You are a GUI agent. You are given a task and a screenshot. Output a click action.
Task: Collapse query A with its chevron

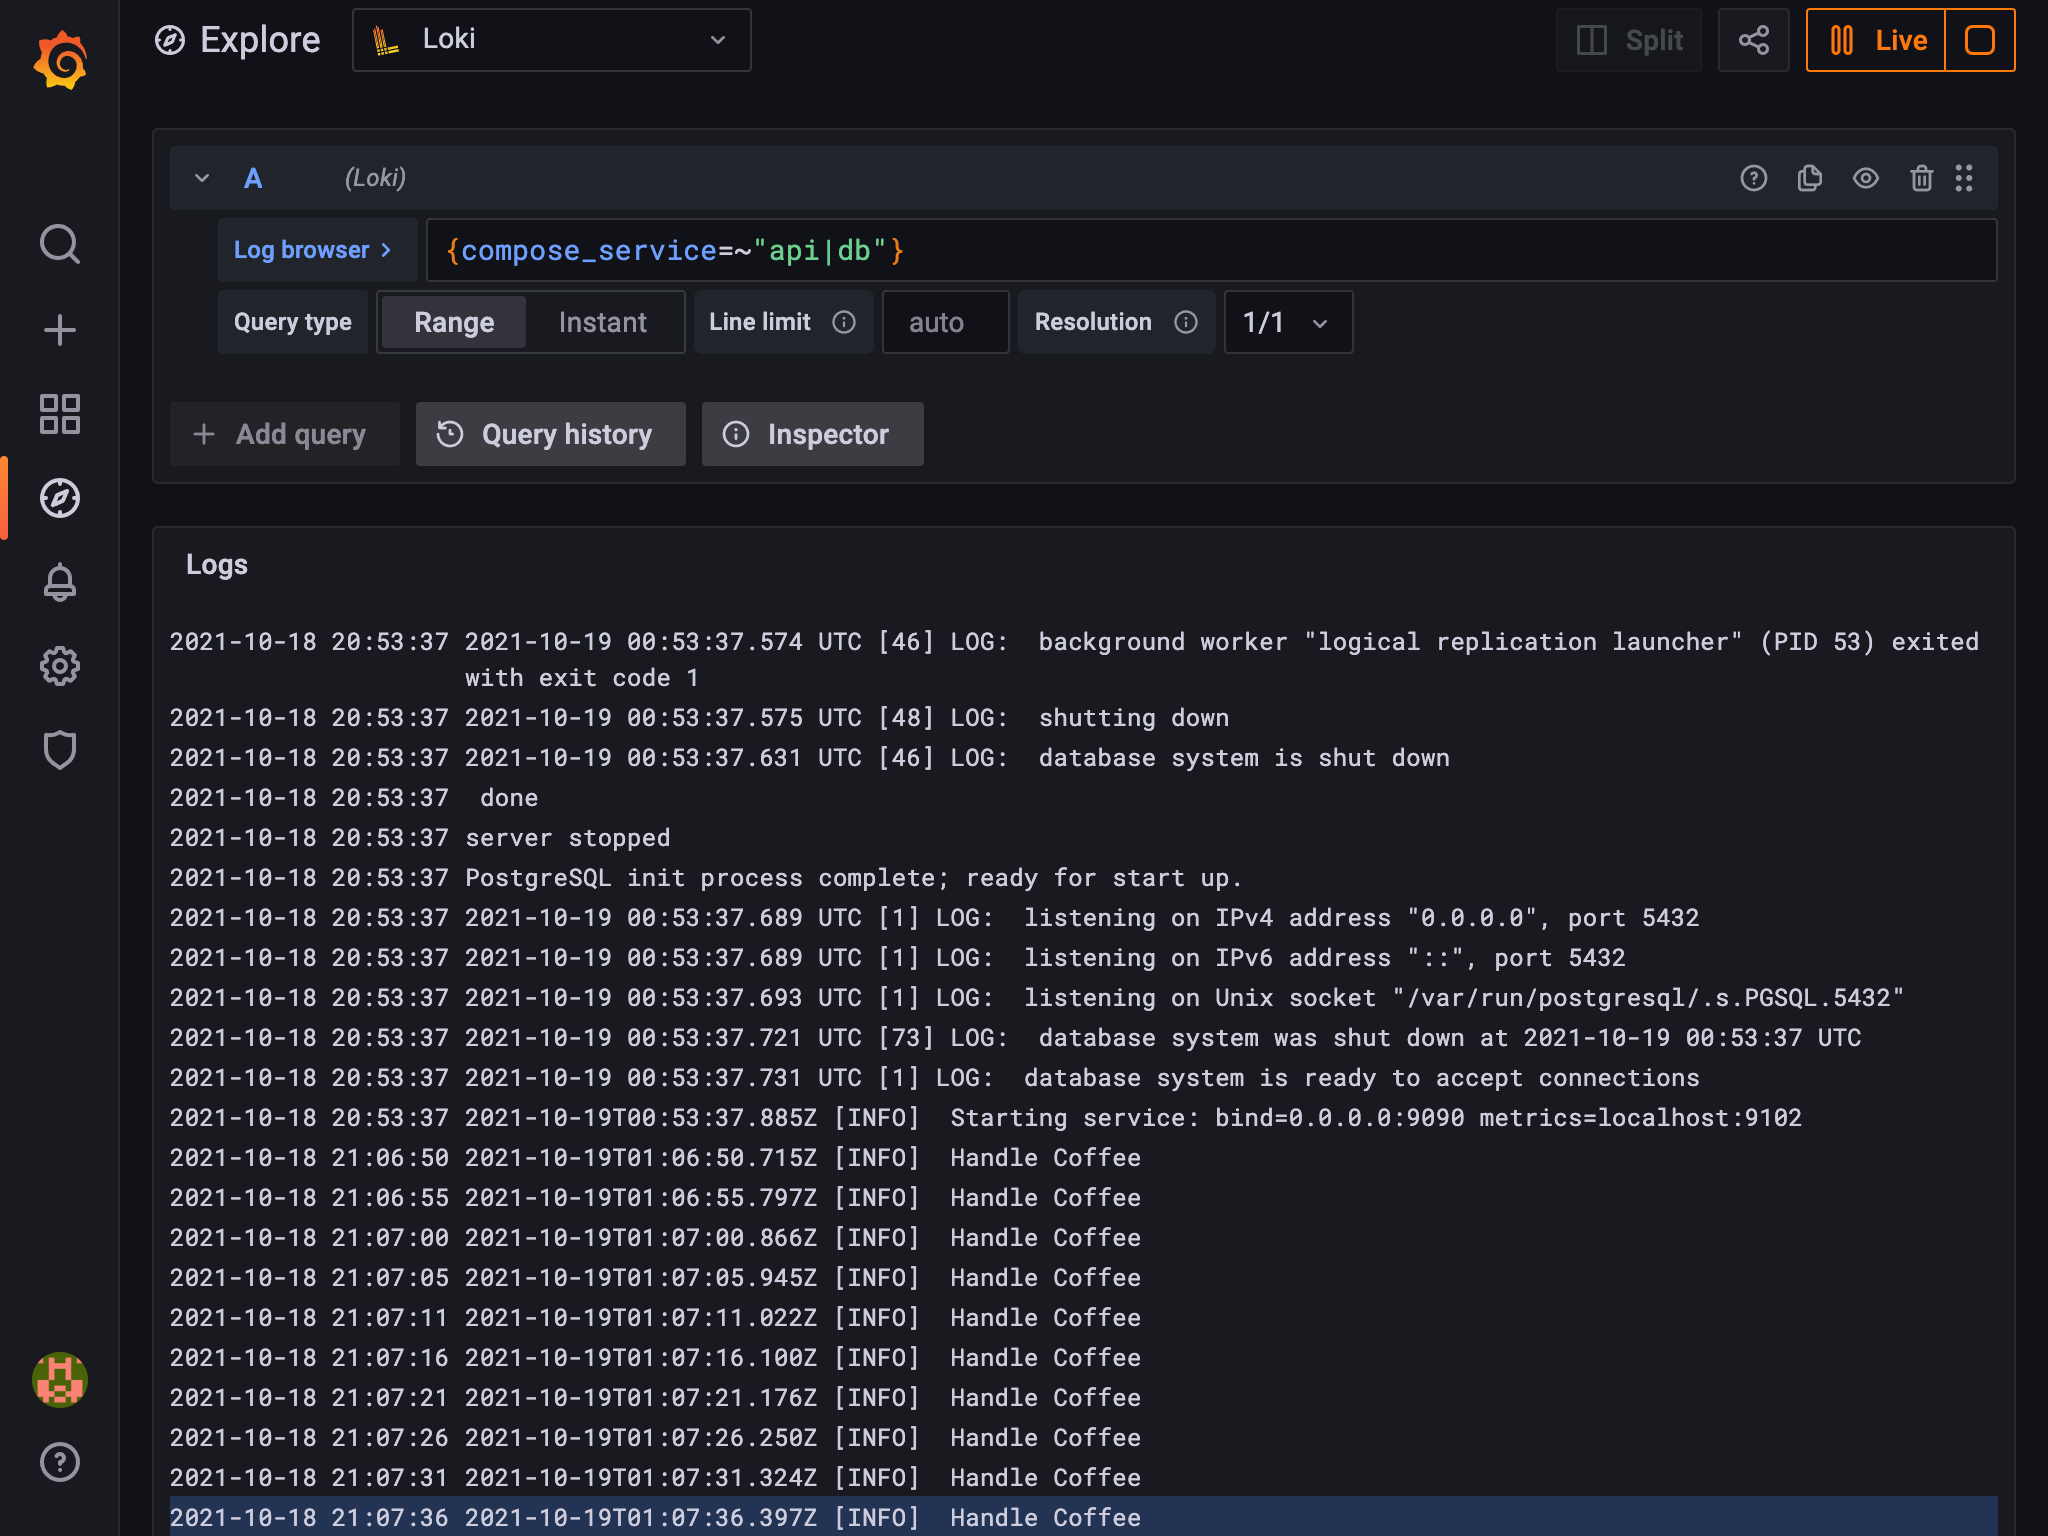click(201, 178)
